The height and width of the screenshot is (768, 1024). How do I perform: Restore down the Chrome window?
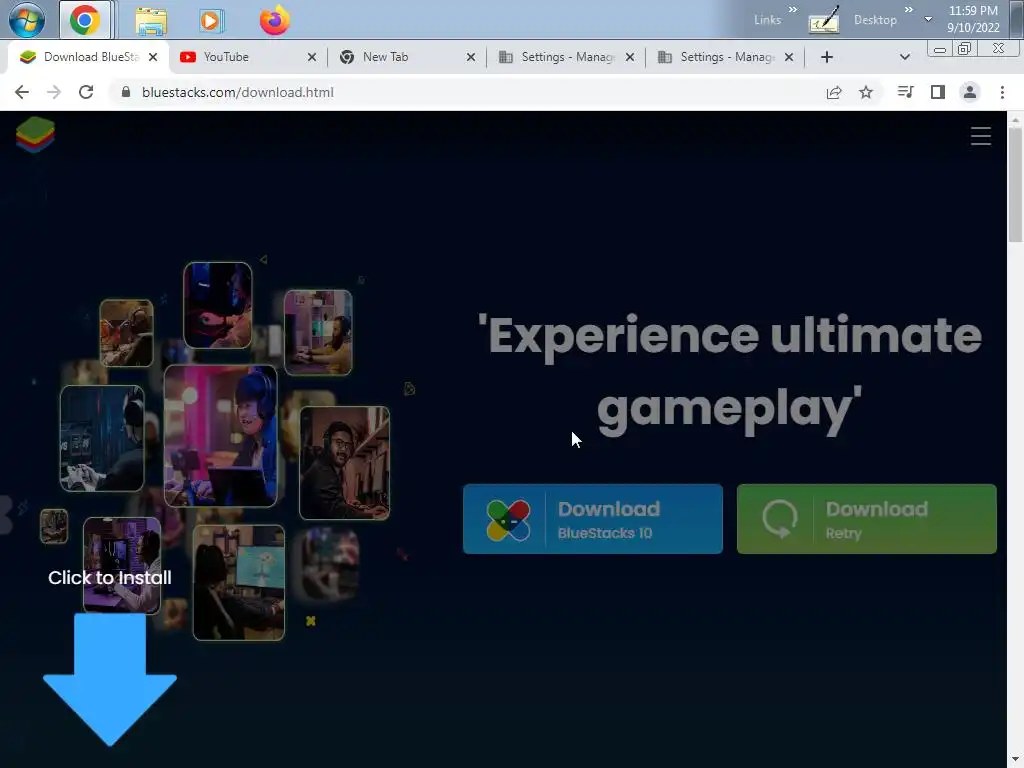(965, 49)
